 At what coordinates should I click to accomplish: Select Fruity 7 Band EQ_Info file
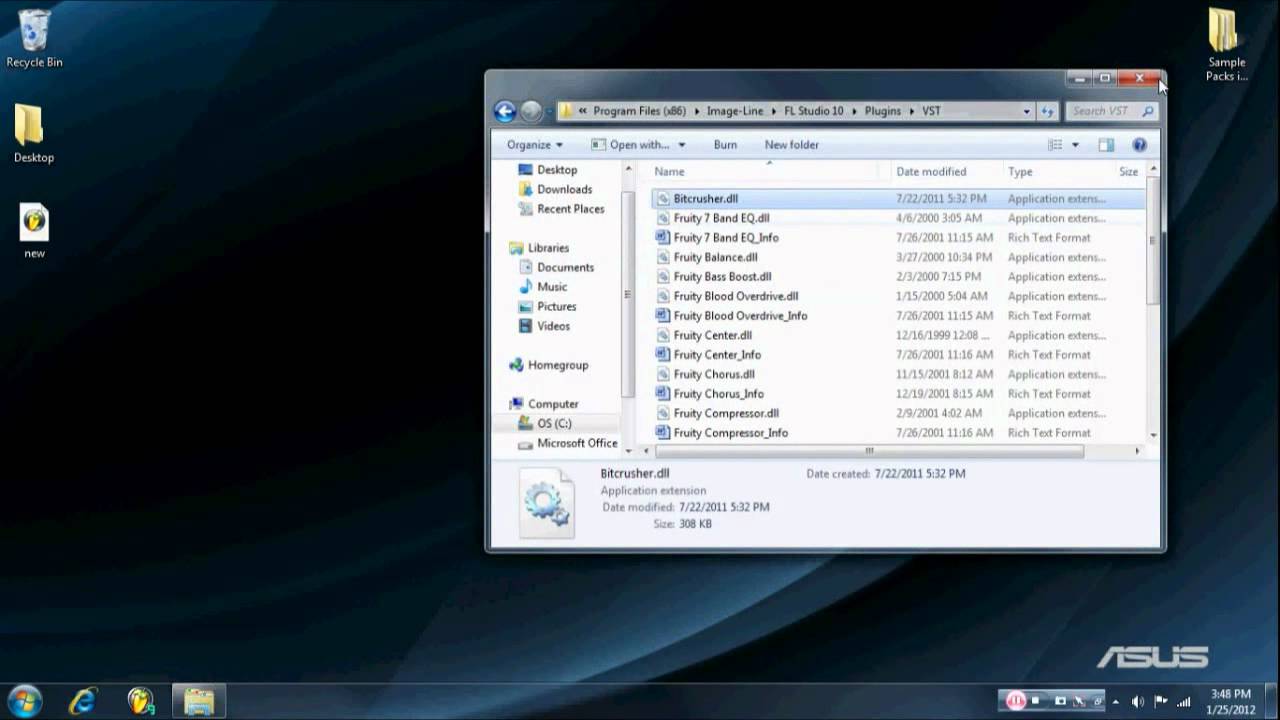[x=897, y=238]
